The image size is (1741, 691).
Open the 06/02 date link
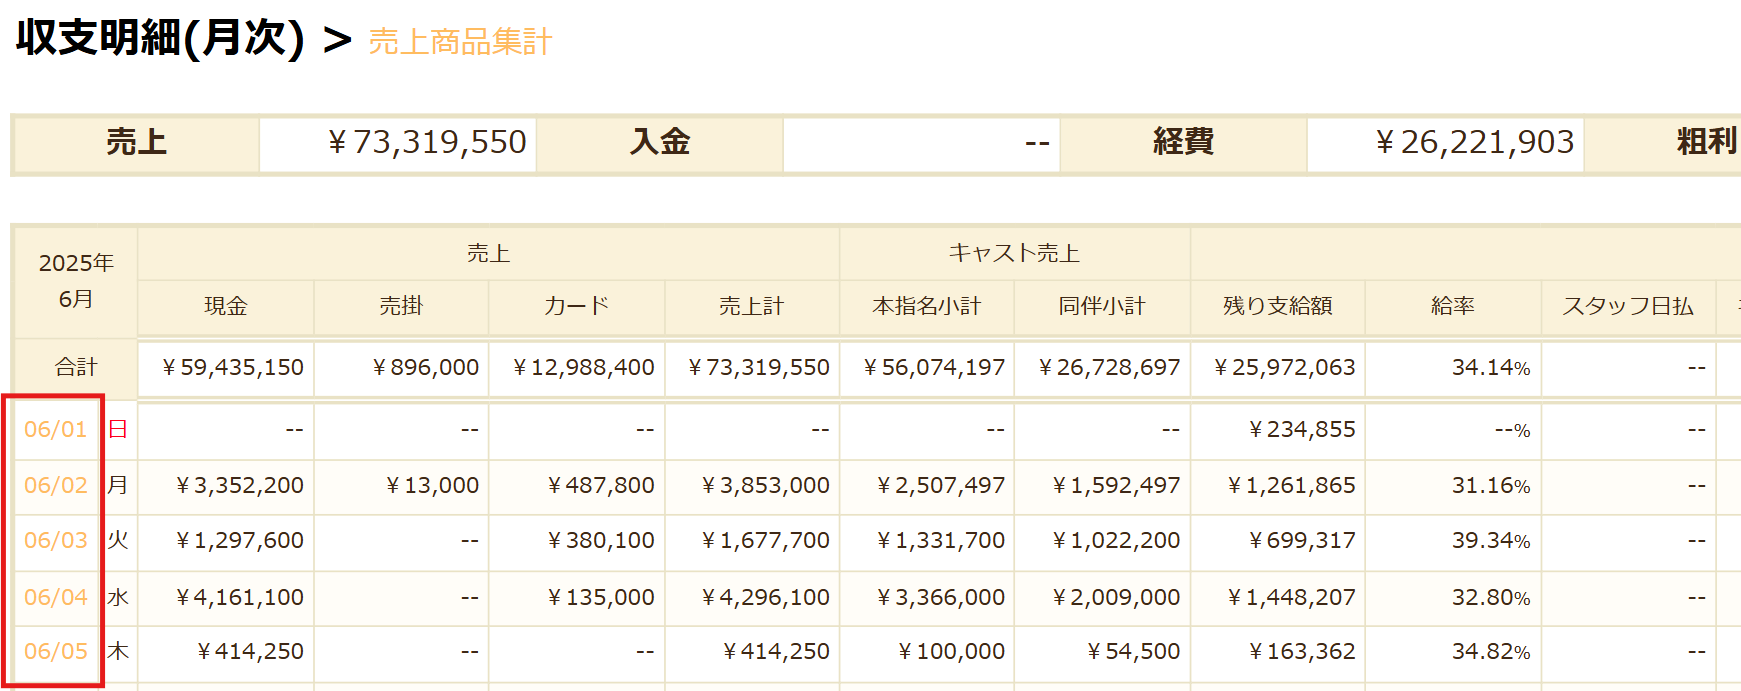pyautogui.click(x=56, y=485)
